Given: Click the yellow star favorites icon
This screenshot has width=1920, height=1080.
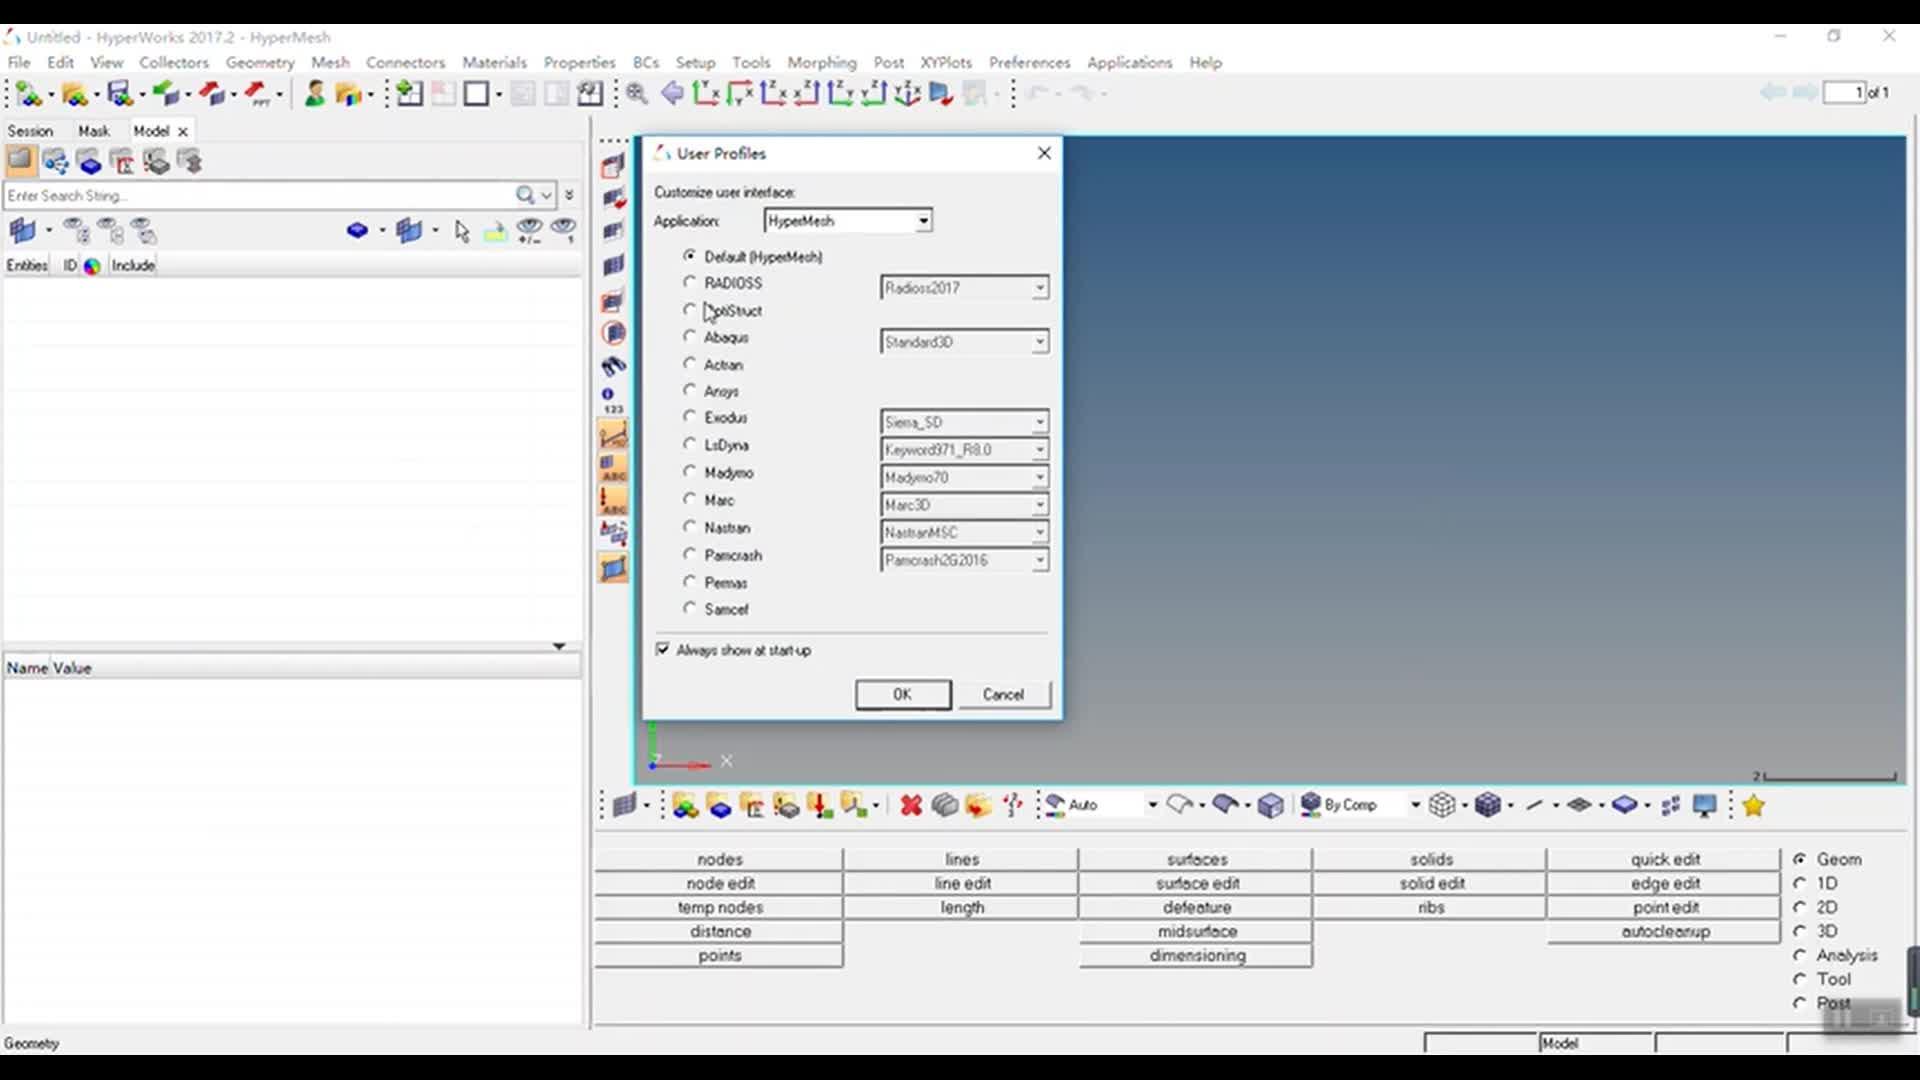Looking at the screenshot, I should (x=1753, y=806).
